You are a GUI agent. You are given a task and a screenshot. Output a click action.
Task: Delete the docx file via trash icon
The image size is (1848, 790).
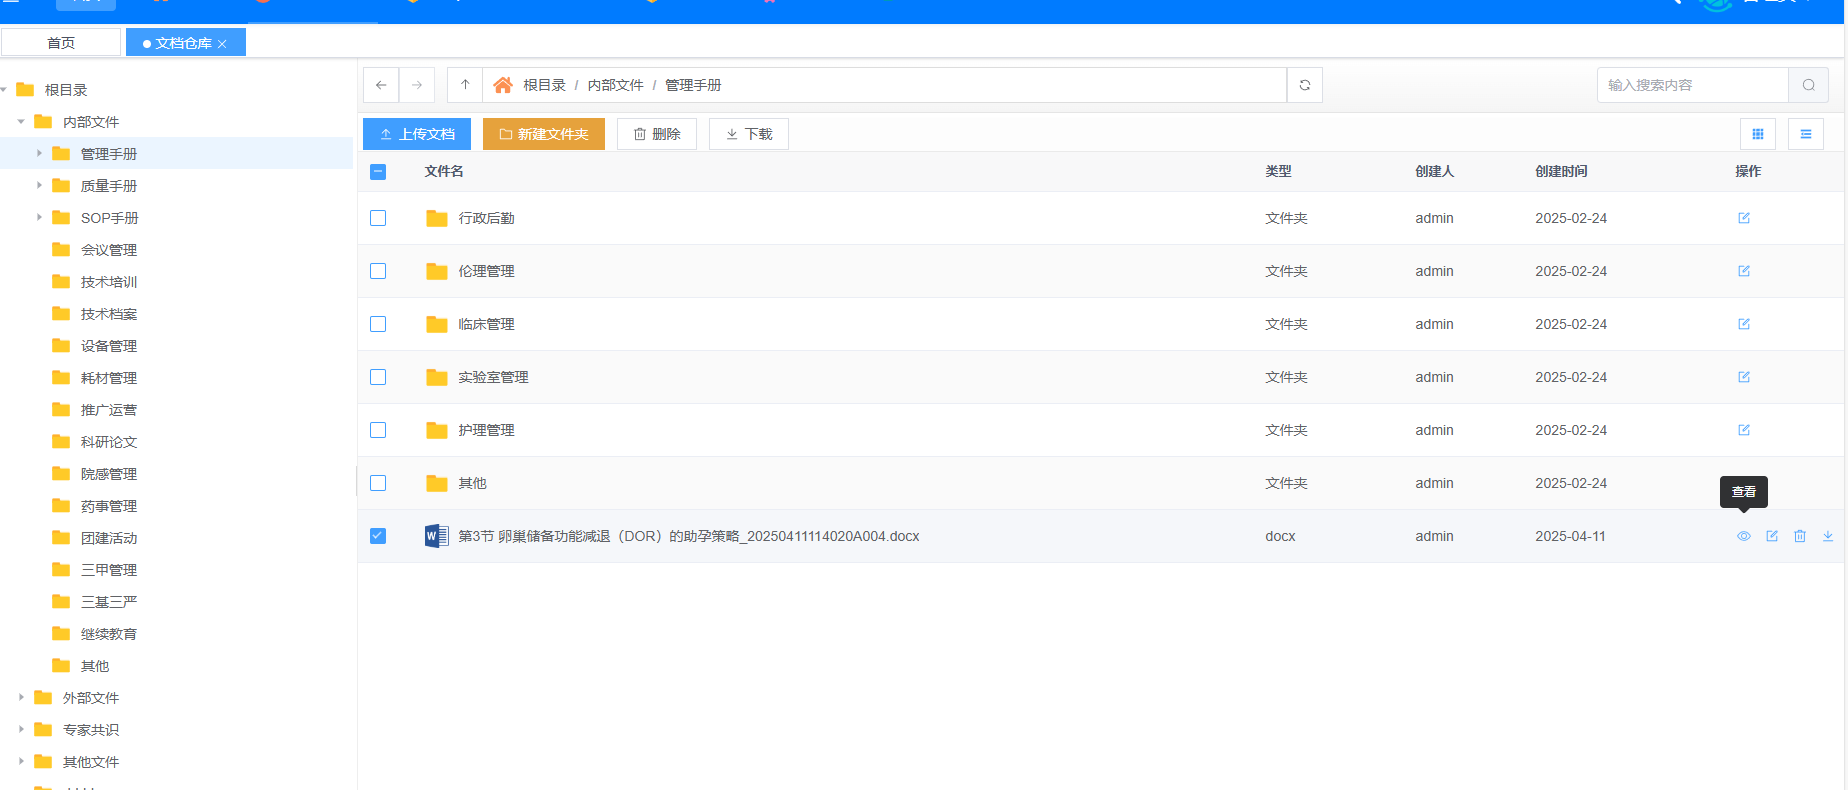(1800, 536)
